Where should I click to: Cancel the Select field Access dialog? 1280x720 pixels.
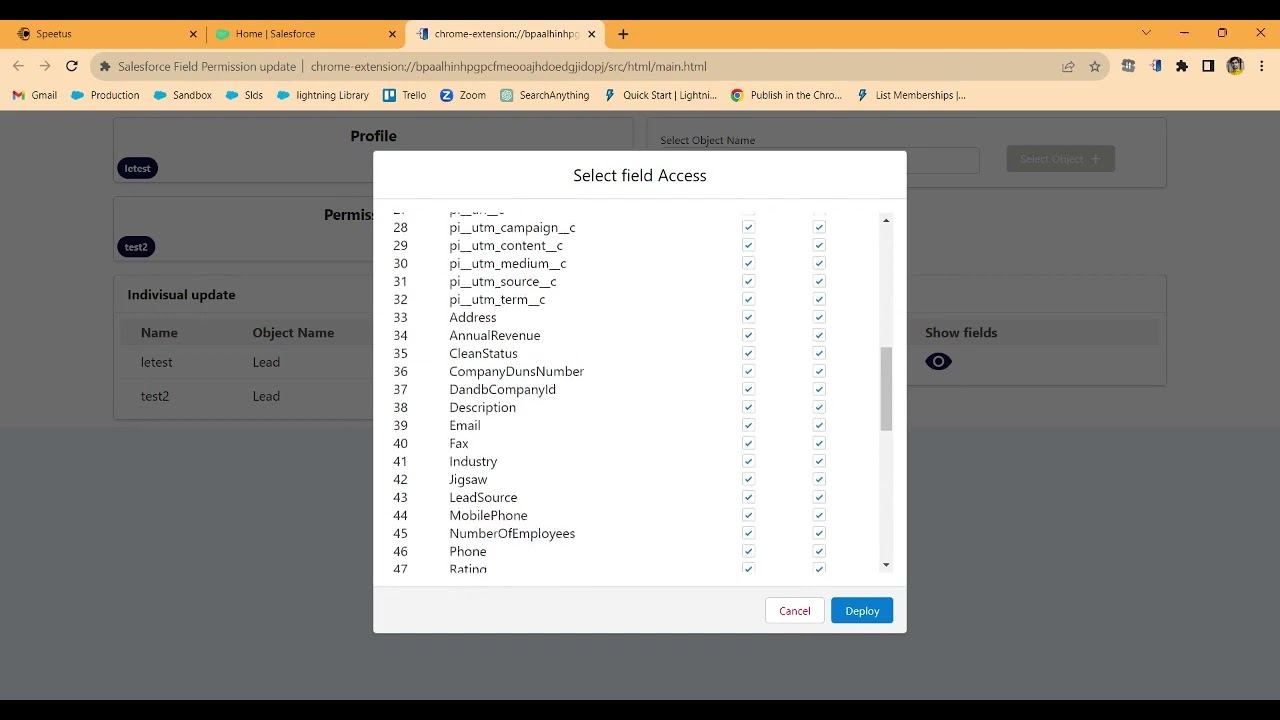795,611
